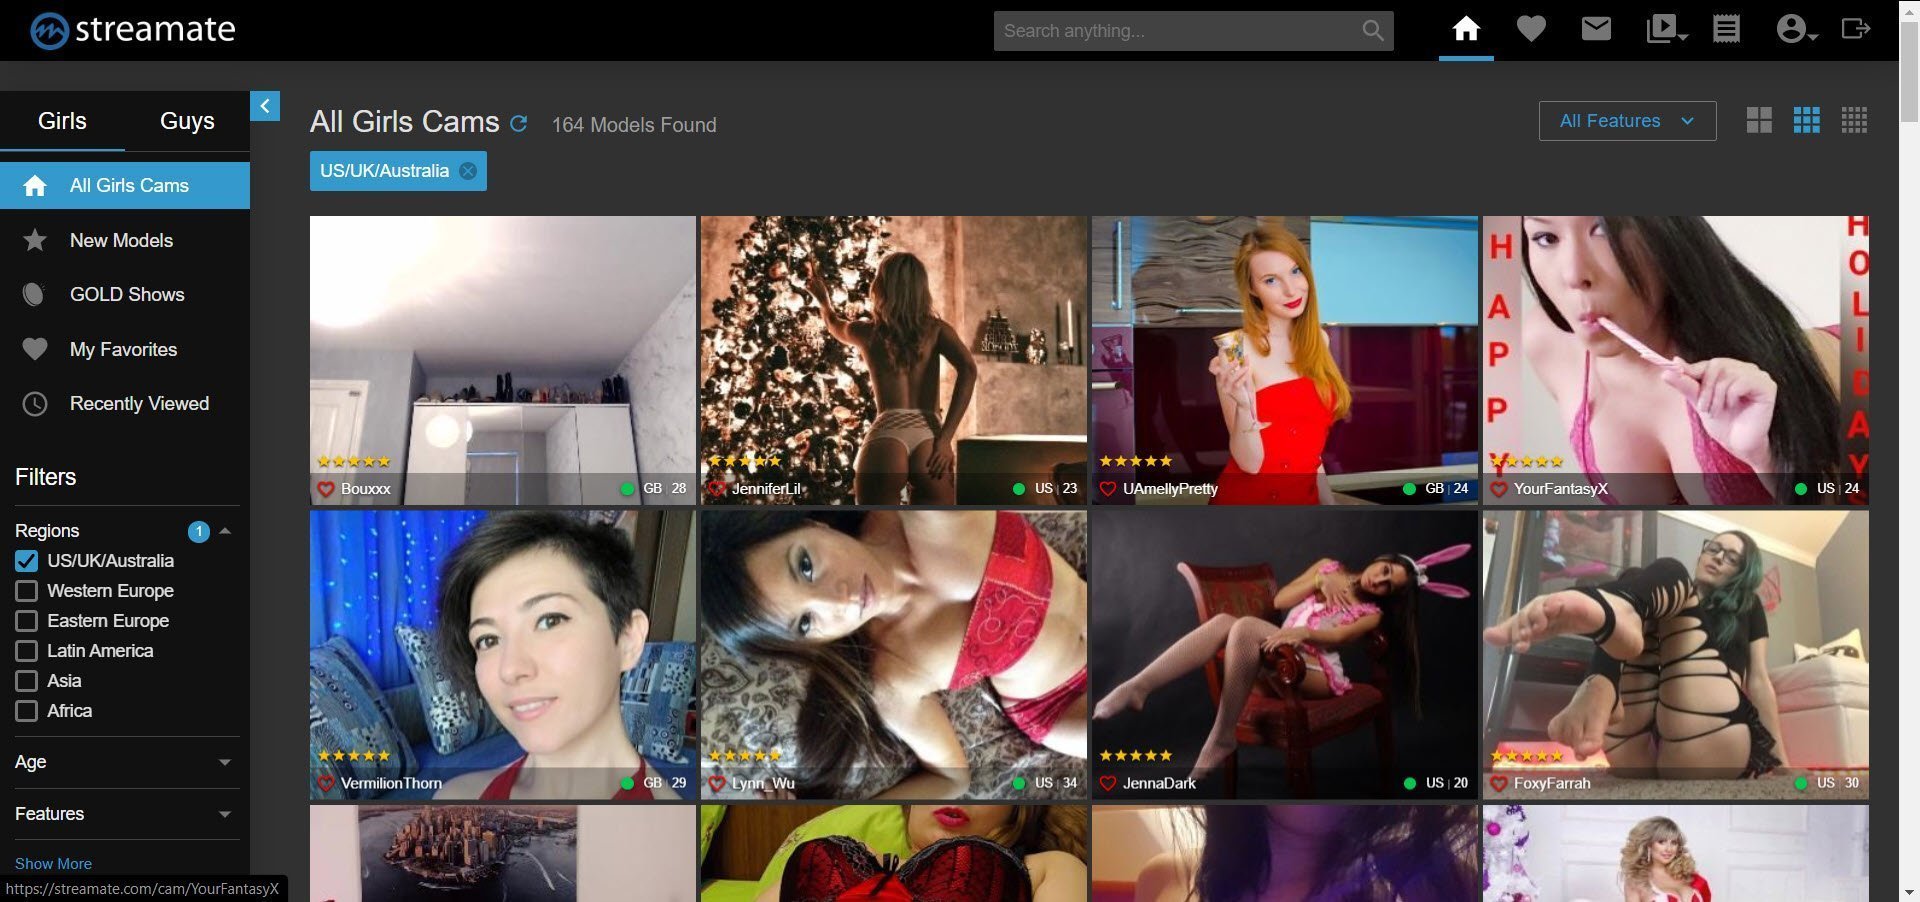1920x902 pixels.
Task: Enable the Western Europe region filter
Action: (27, 591)
